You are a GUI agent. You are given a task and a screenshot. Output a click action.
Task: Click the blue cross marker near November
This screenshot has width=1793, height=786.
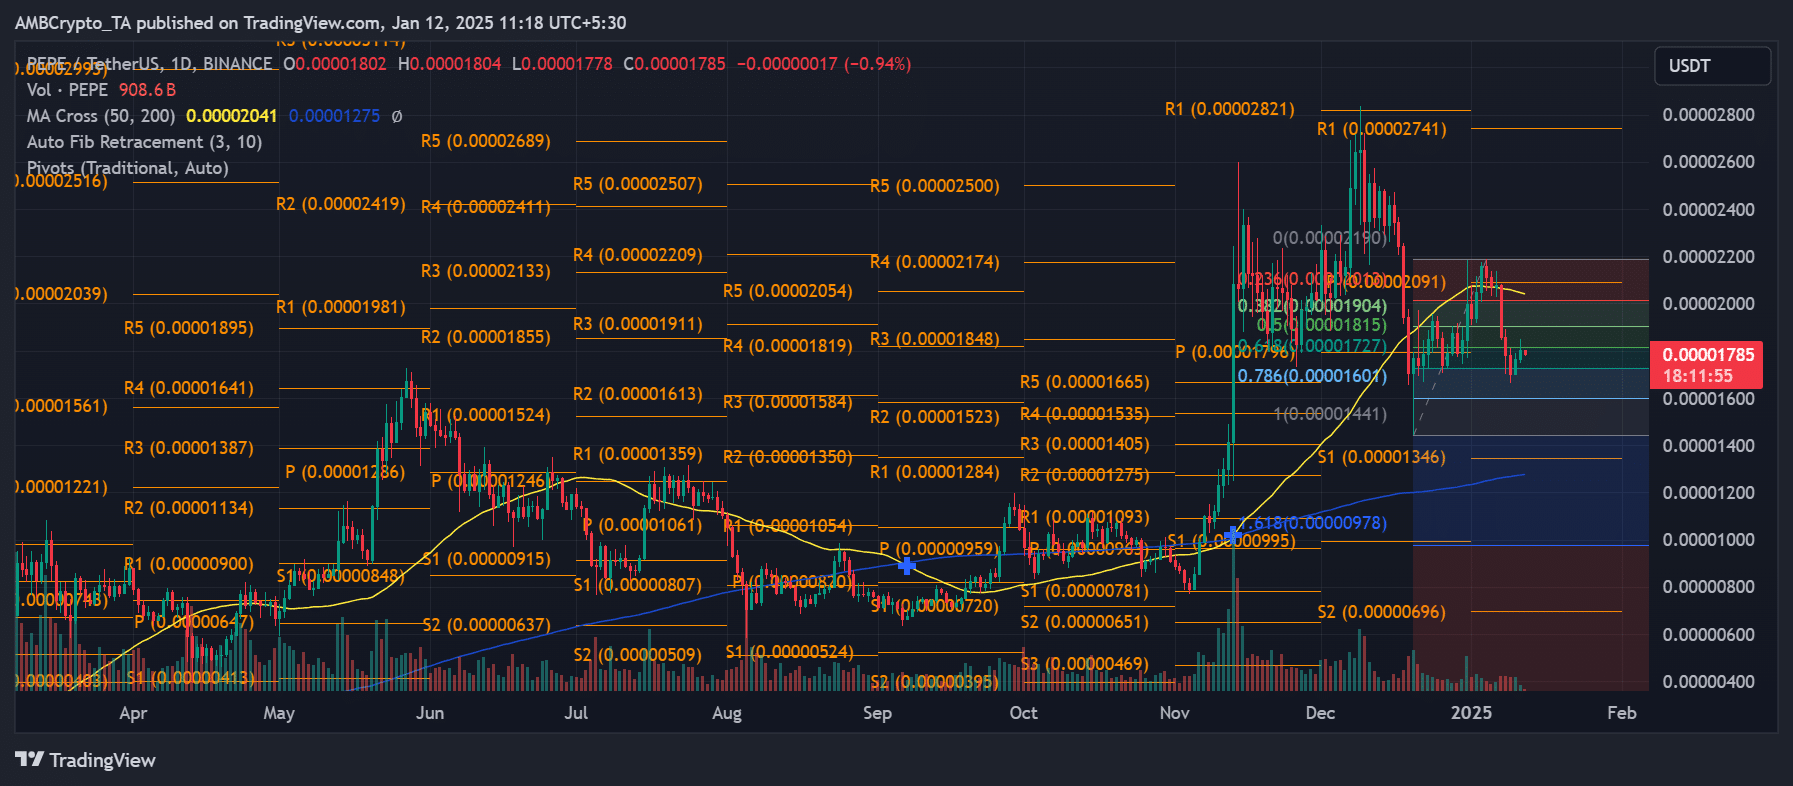(x=1234, y=536)
